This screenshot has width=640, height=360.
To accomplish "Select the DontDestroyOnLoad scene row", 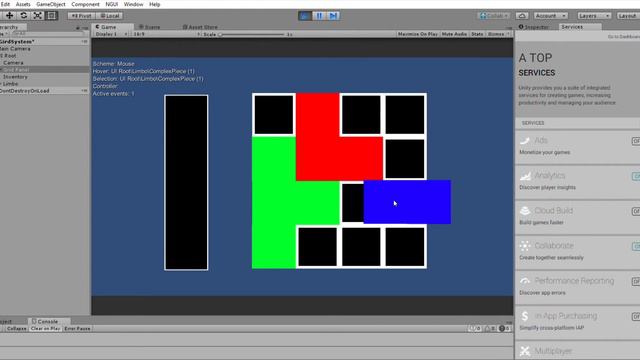I will tap(45, 91).
